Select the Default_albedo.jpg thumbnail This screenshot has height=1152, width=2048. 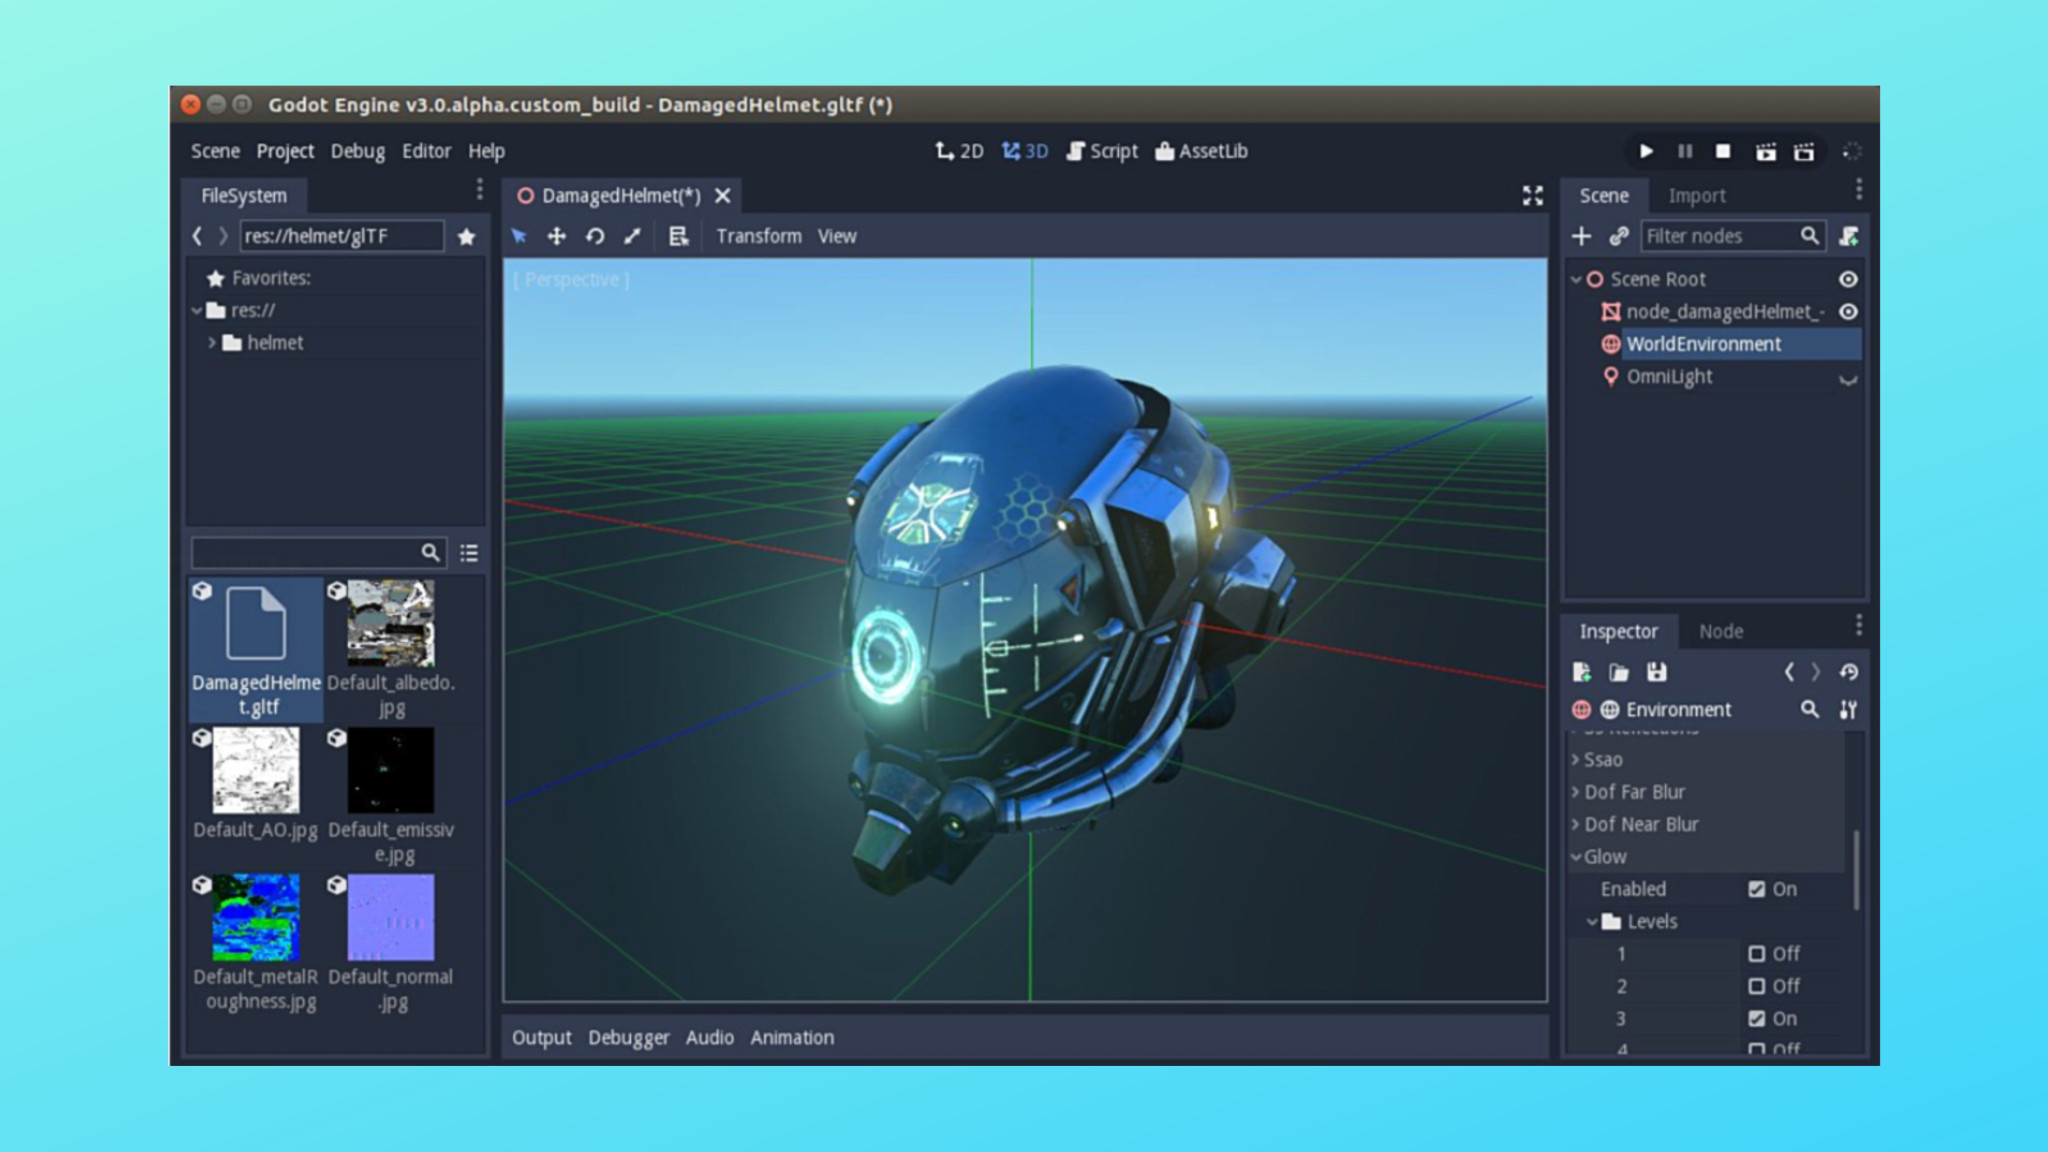pos(390,624)
